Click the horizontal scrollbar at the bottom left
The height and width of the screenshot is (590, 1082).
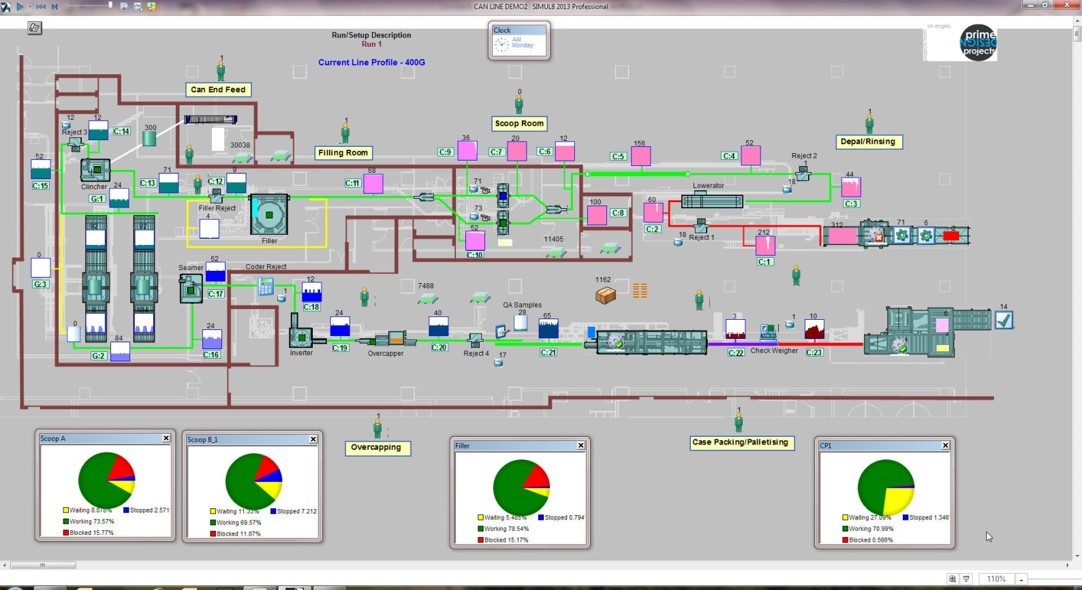point(45,566)
